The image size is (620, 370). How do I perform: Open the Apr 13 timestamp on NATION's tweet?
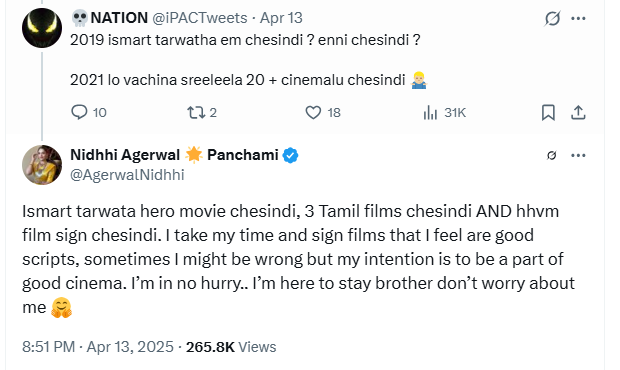click(x=281, y=18)
